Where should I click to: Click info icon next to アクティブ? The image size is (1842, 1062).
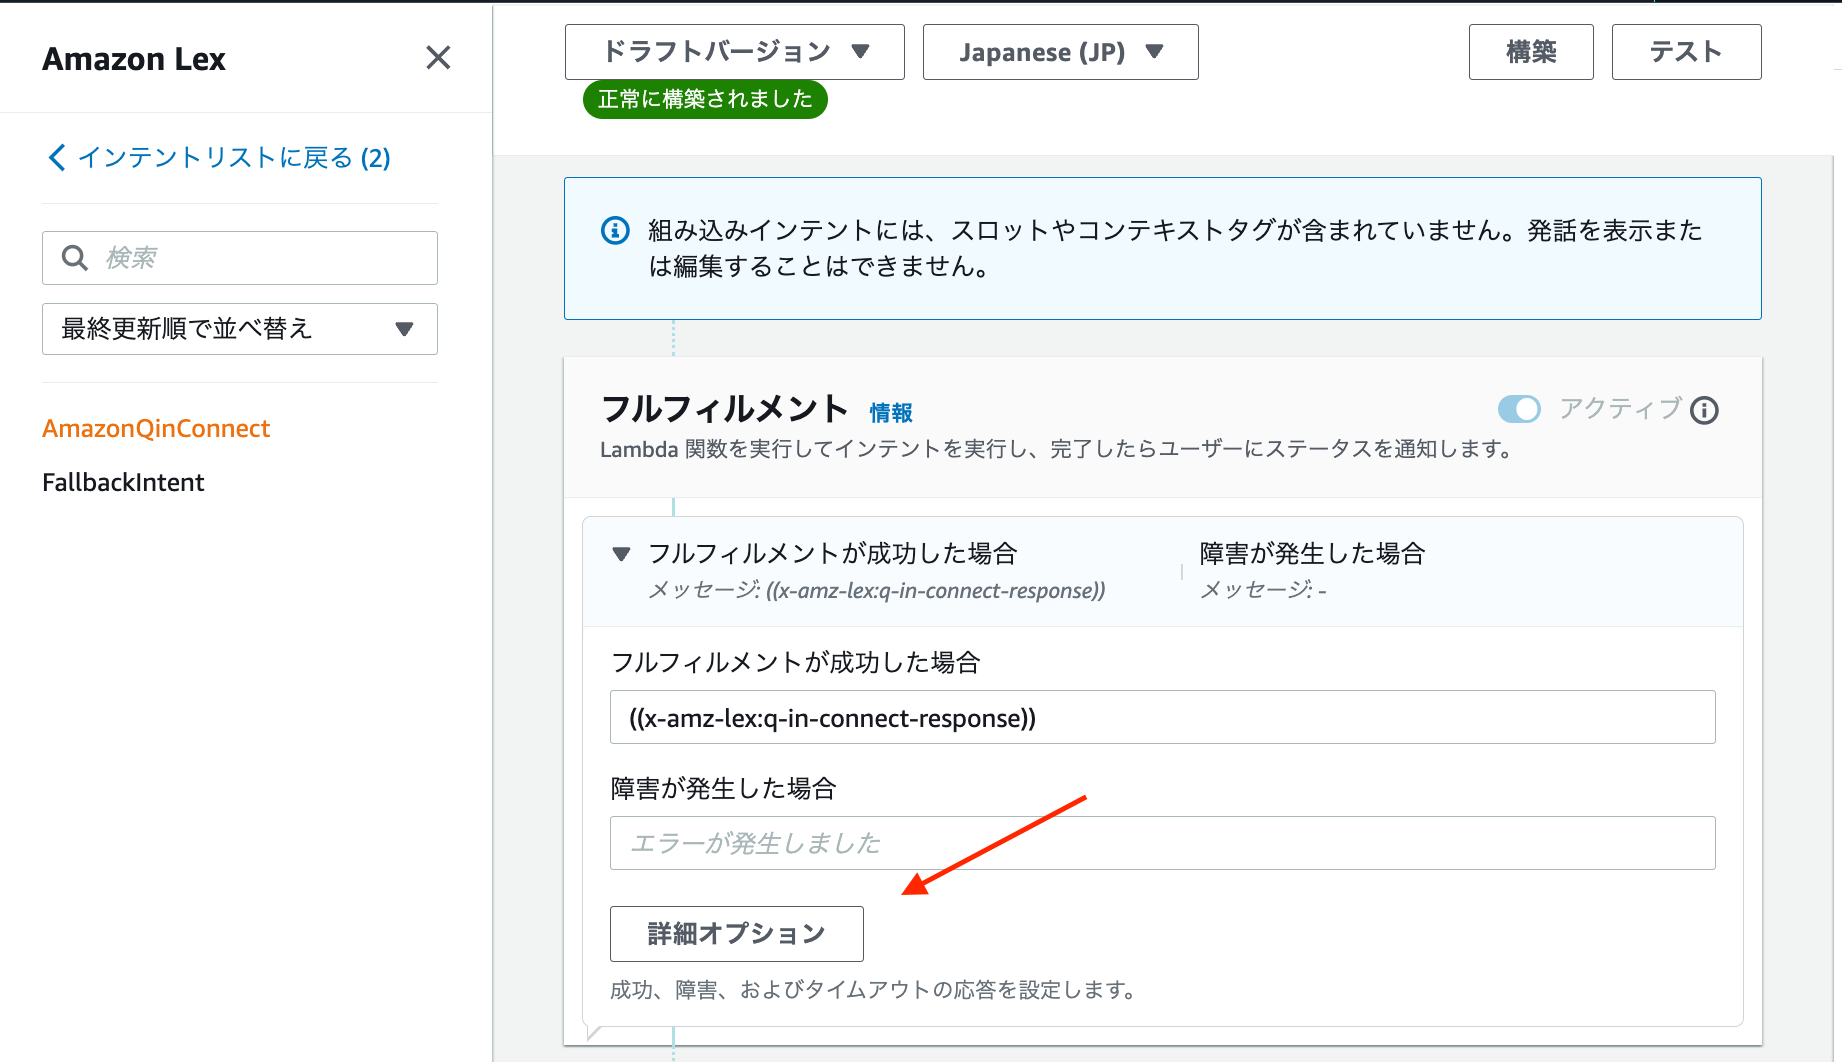pos(1704,410)
